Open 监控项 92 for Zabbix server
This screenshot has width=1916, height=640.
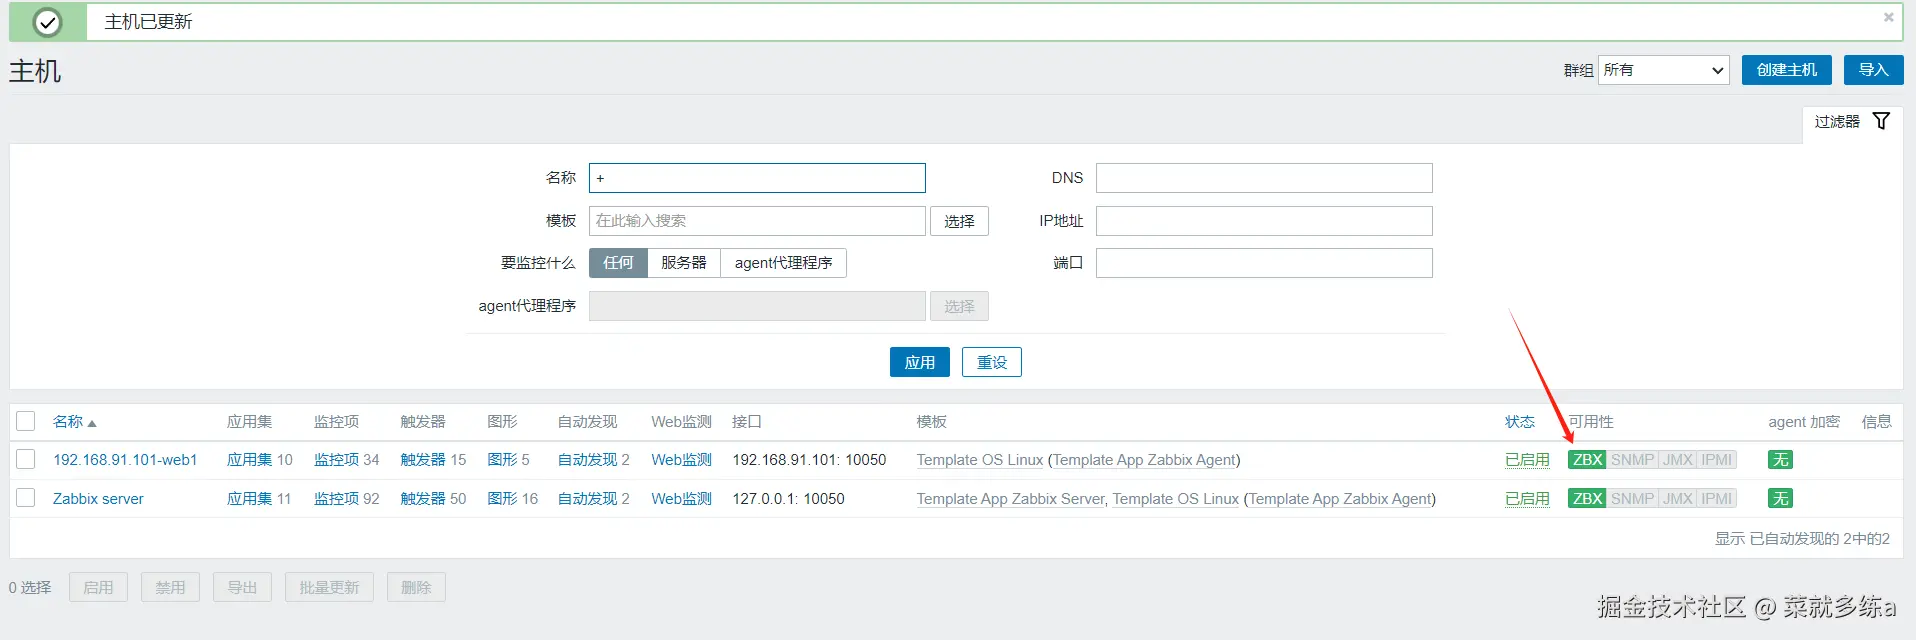click(x=336, y=499)
